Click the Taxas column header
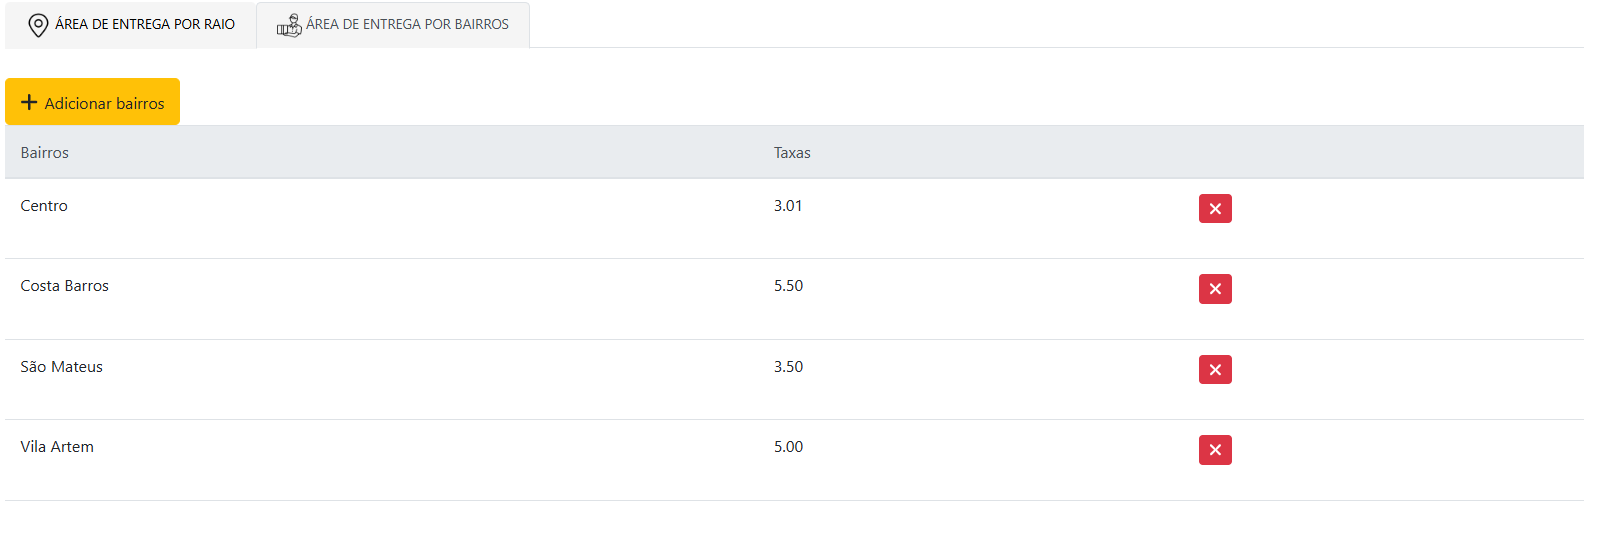This screenshot has height=551, width=1608. (x=792, y=153)
